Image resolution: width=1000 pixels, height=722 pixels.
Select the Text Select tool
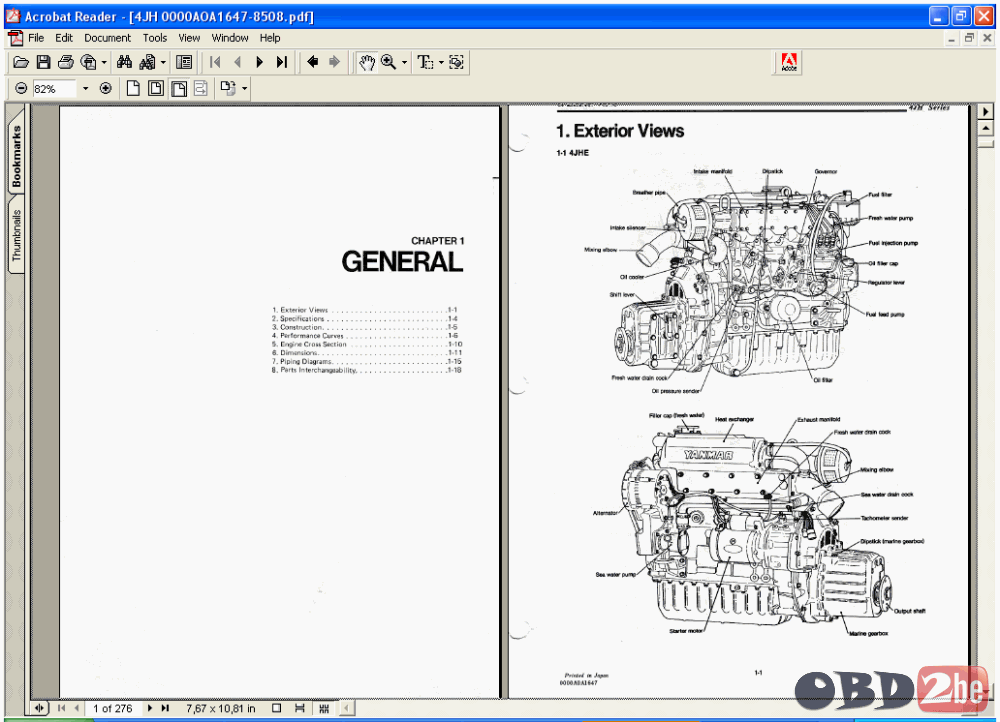tap(425, 62)
